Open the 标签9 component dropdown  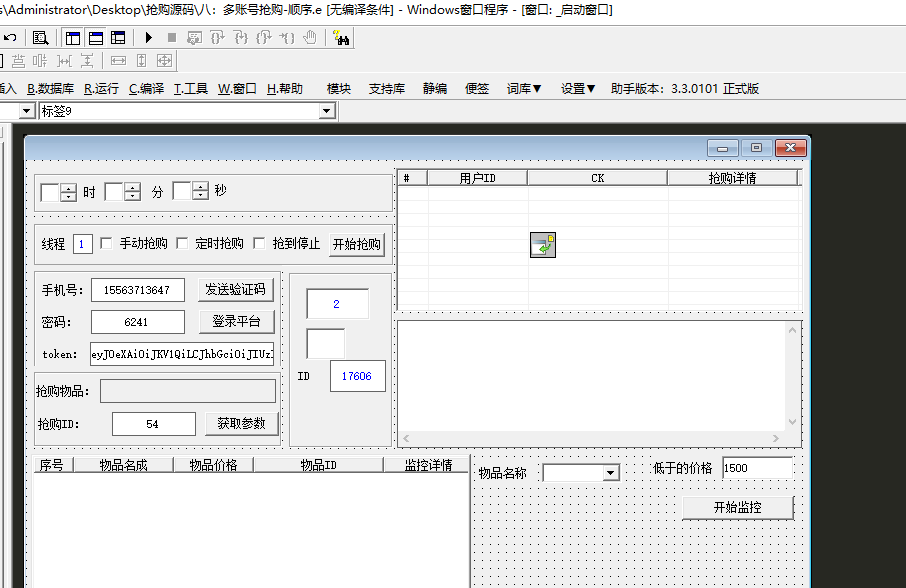coord(327,111)
